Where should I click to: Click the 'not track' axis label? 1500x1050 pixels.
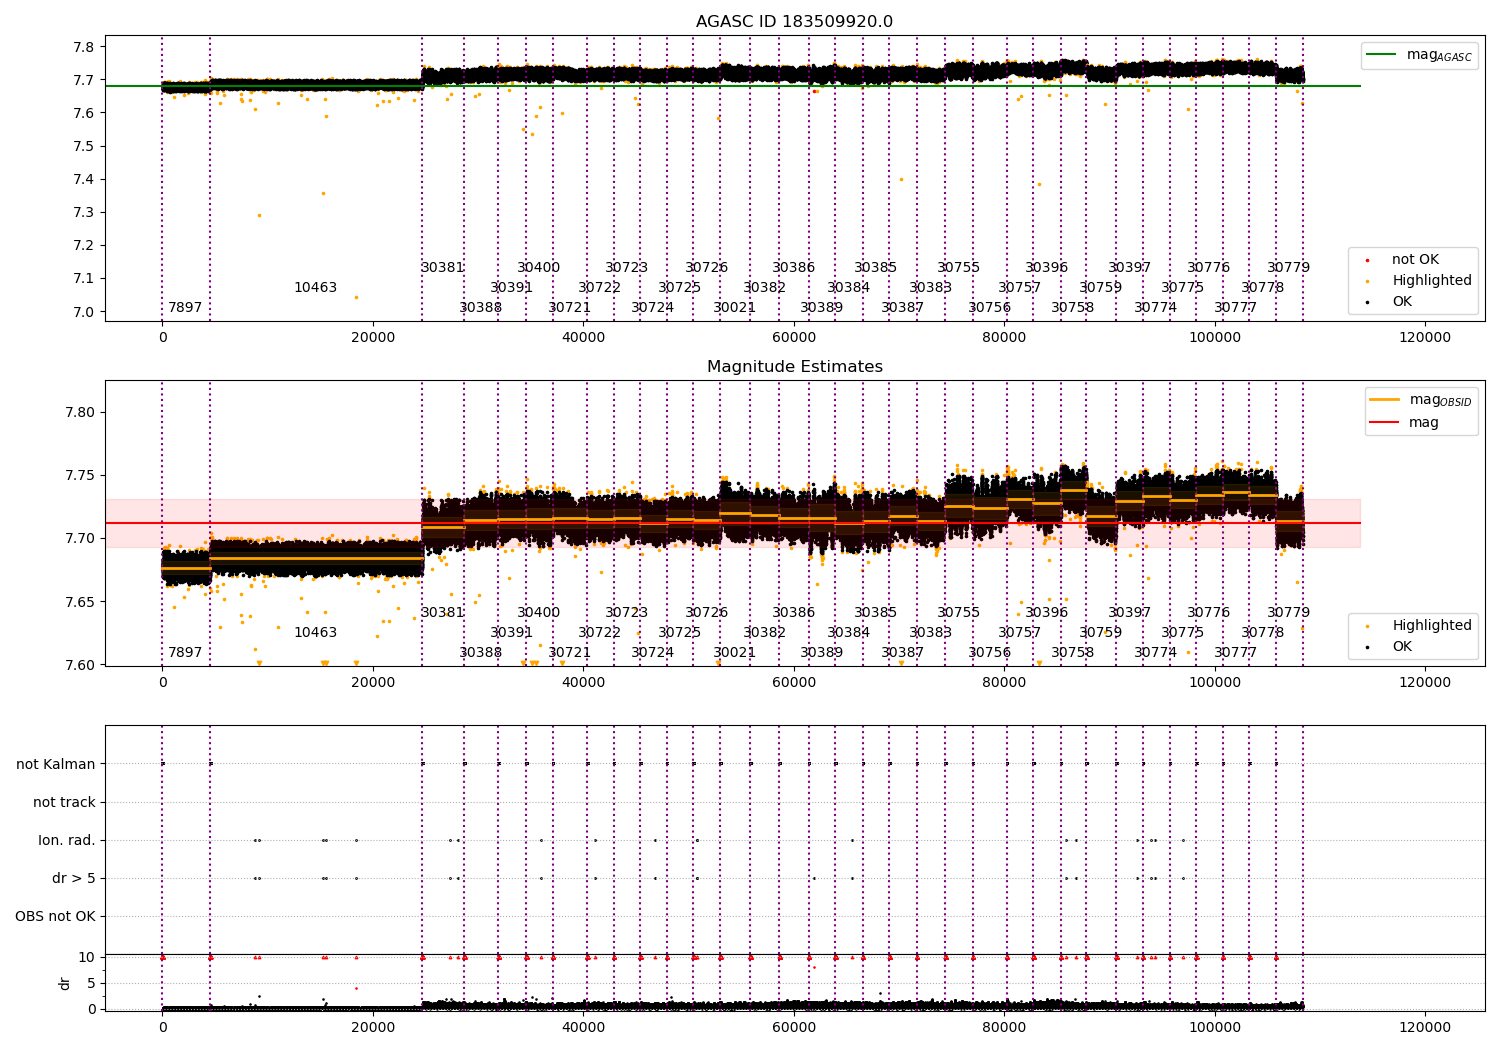64,802
